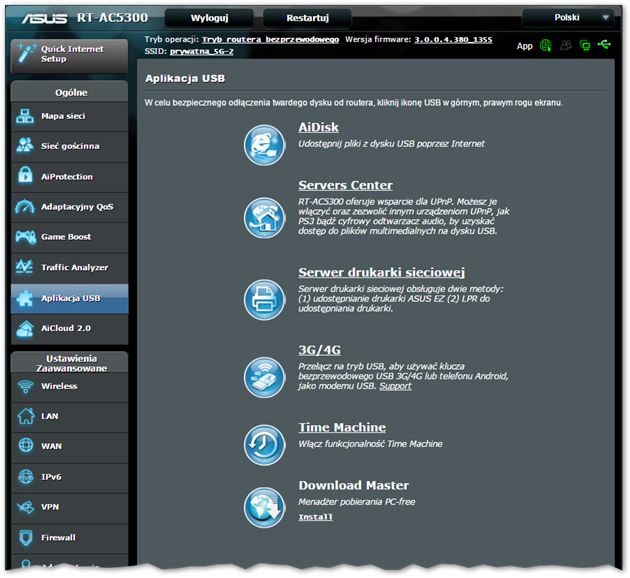Viewport: 630px width, 578px height.
Task: Click the Traffic Analyzer chart icon
Action: tap(24, 267)
